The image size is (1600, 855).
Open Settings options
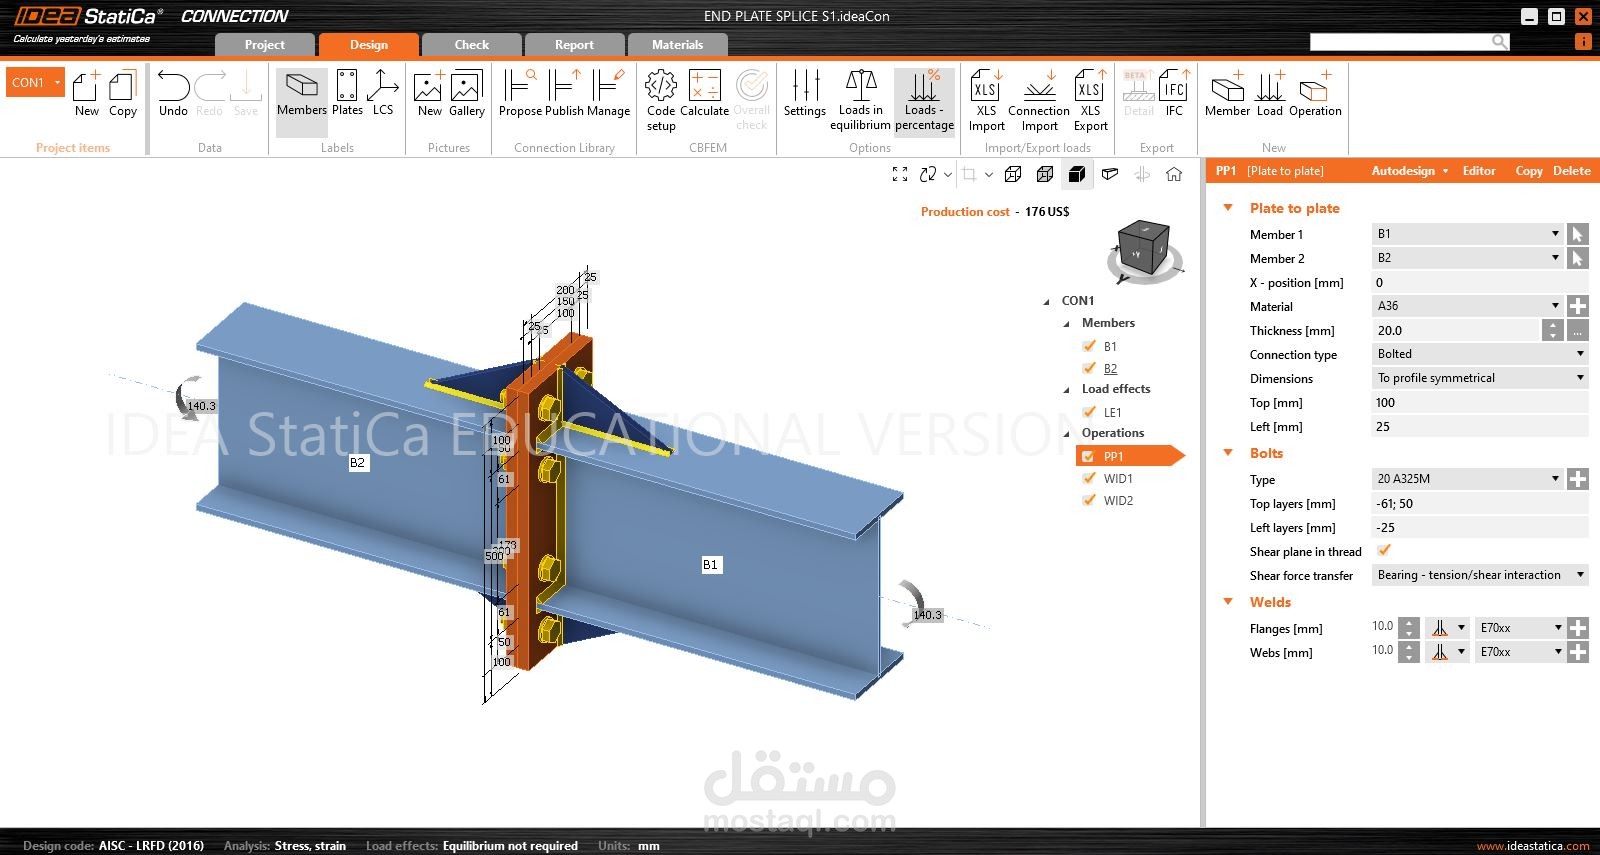click(x=804, y=94)
